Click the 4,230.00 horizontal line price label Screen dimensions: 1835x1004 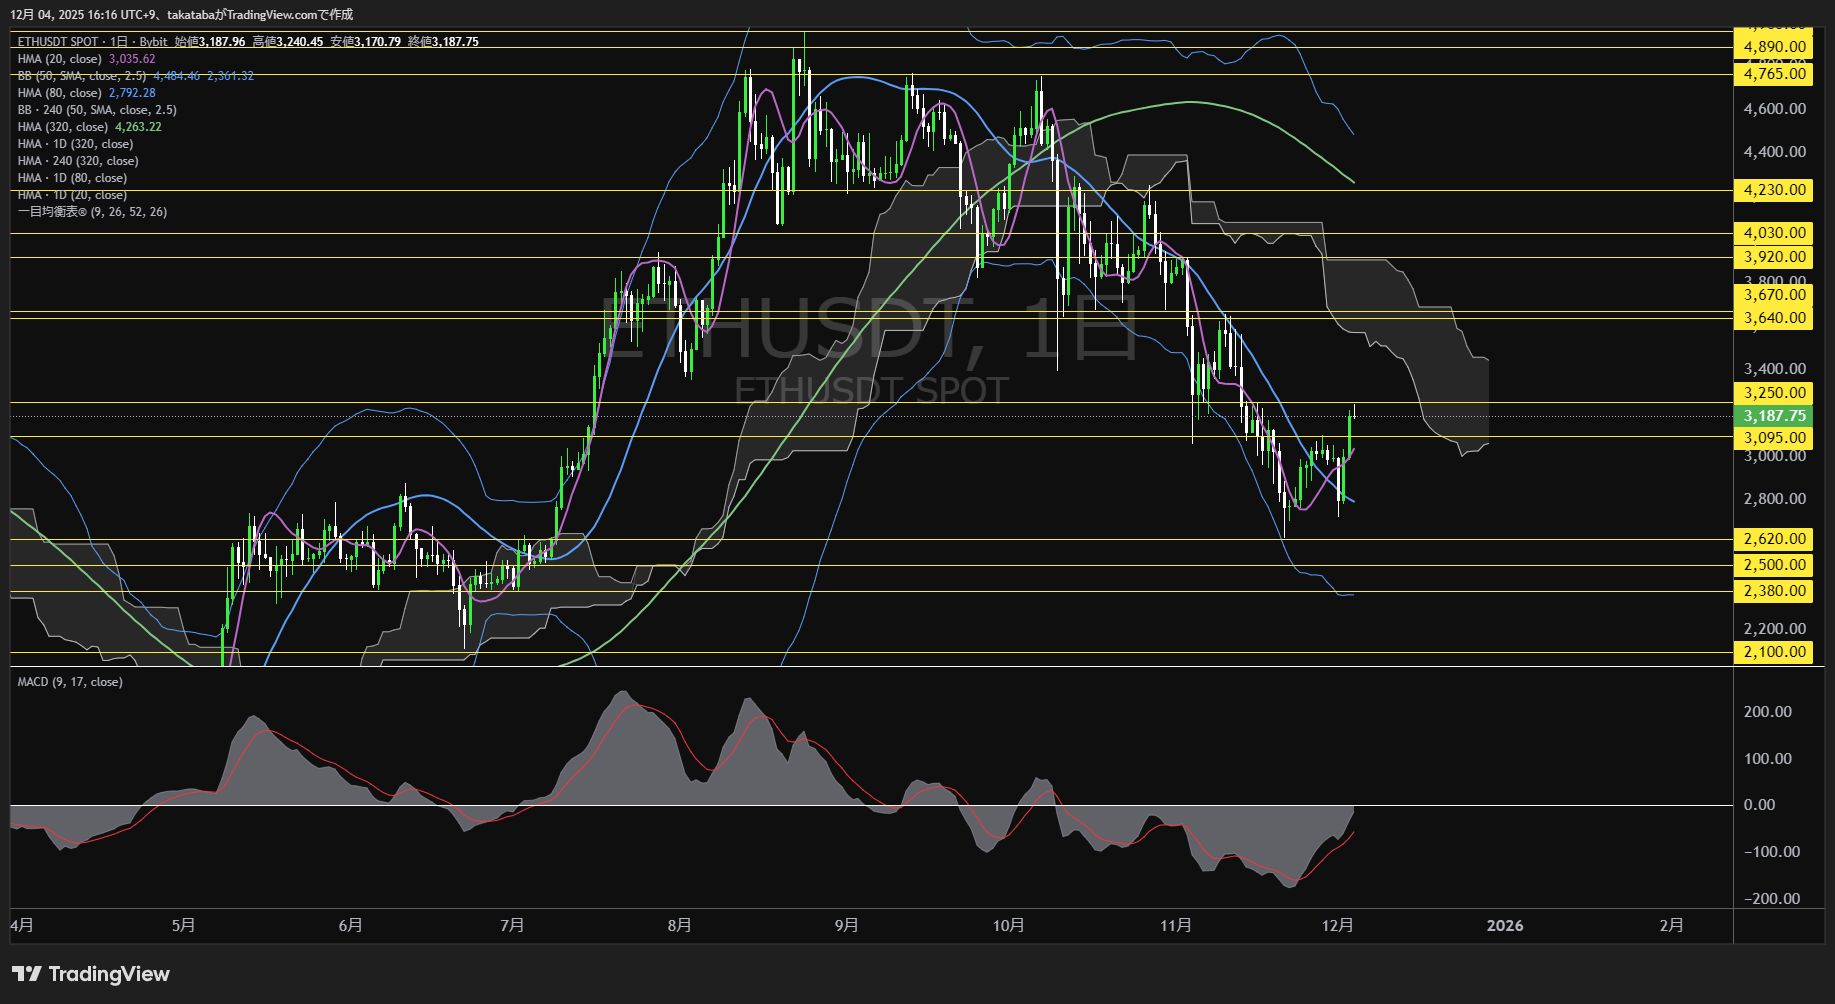[1774, 190]
